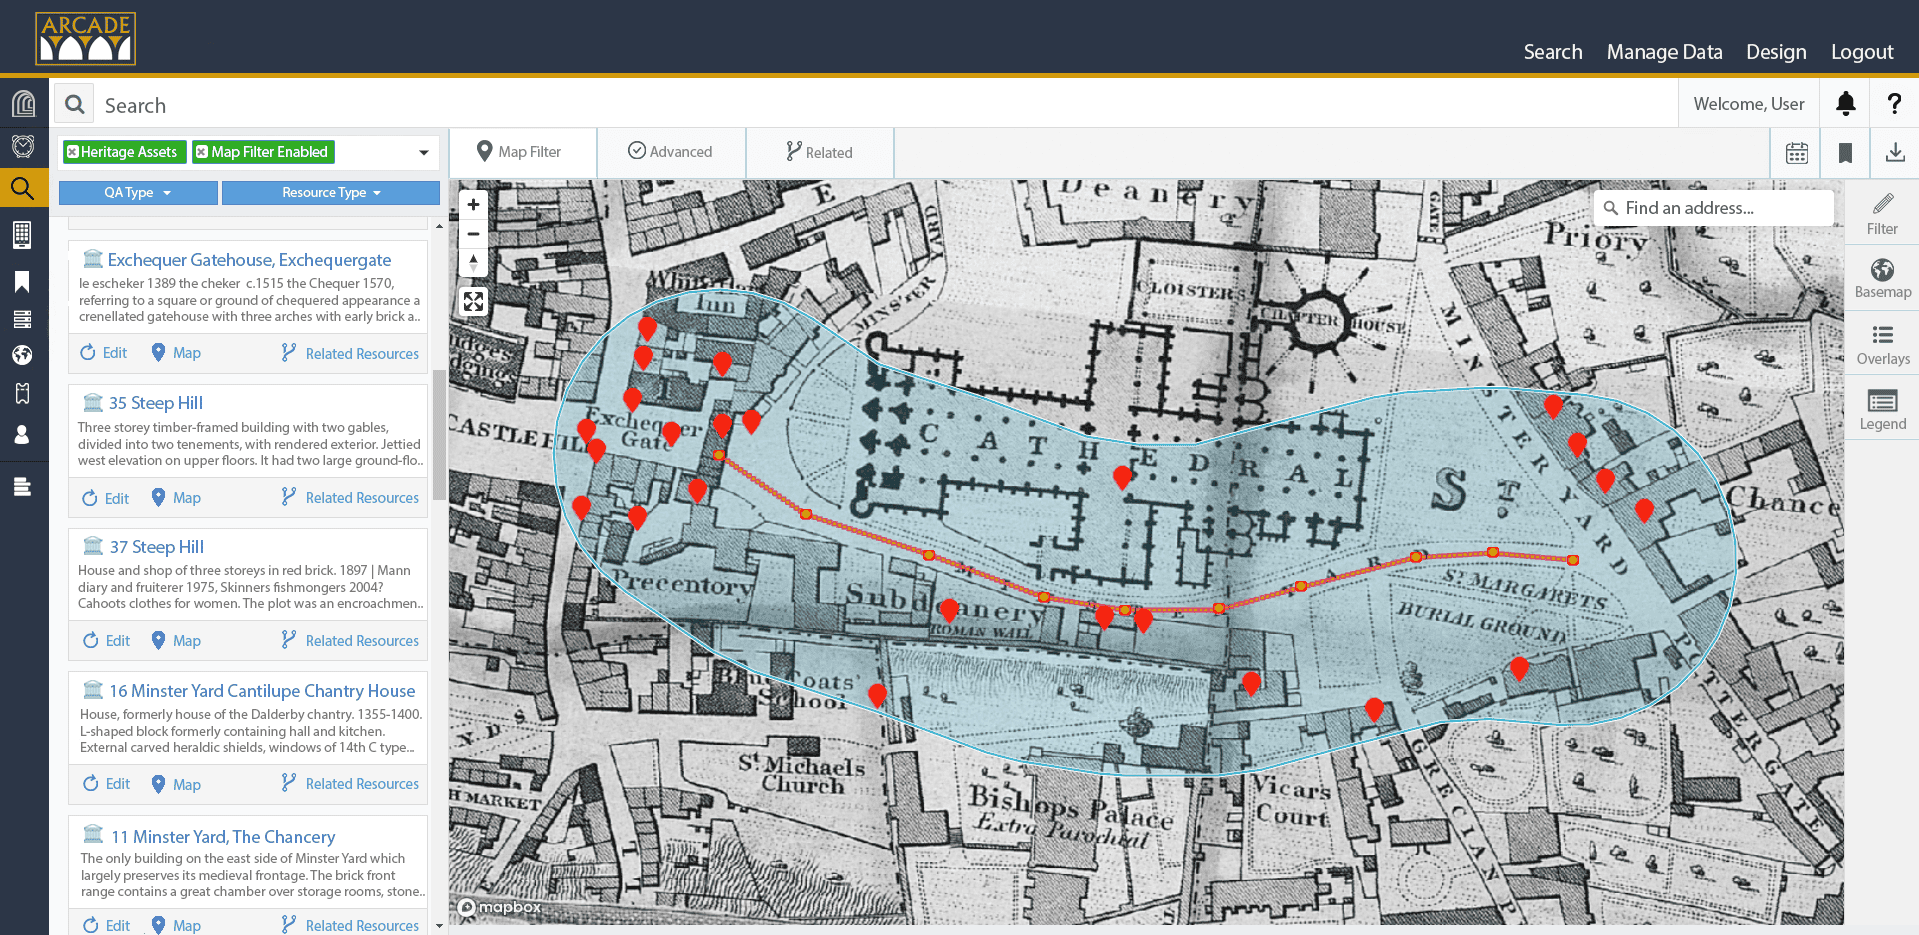Show 16 Minster Yard on map
Image resolution: width=1919 pixels, height=935 pixels.
(x=176, y=784)
